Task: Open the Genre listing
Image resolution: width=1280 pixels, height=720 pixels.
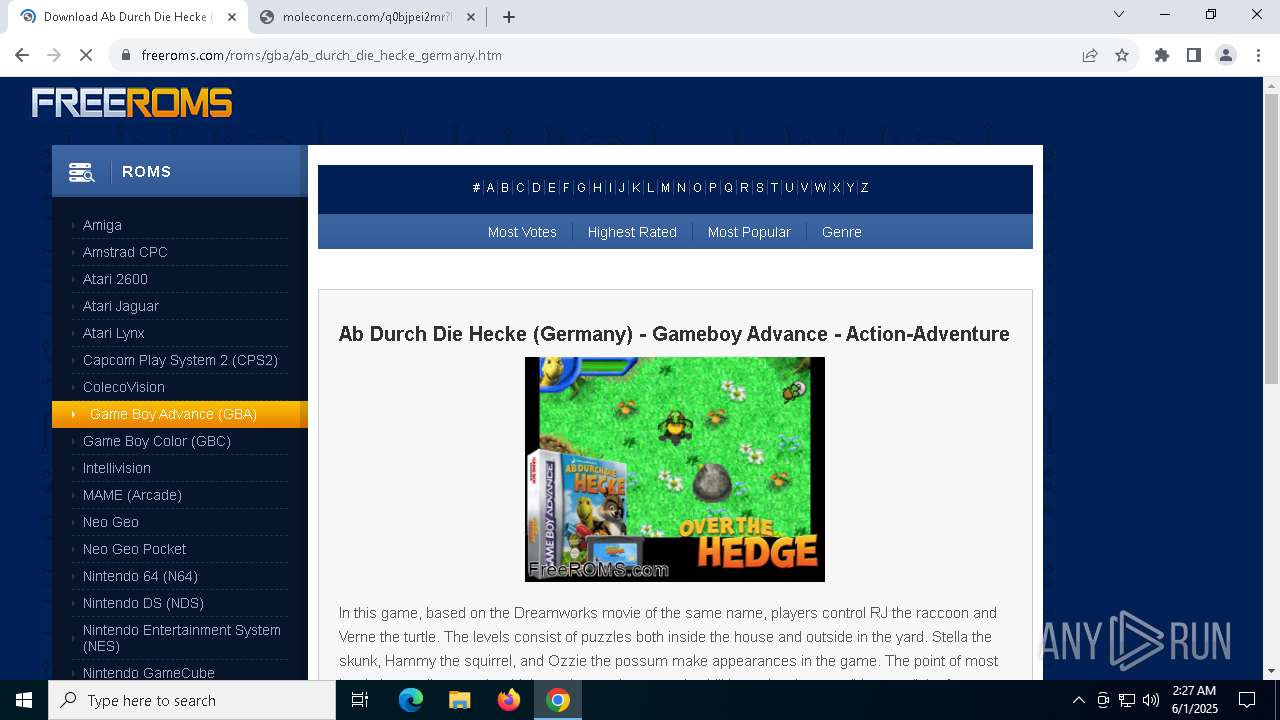Action: point(842,232)
